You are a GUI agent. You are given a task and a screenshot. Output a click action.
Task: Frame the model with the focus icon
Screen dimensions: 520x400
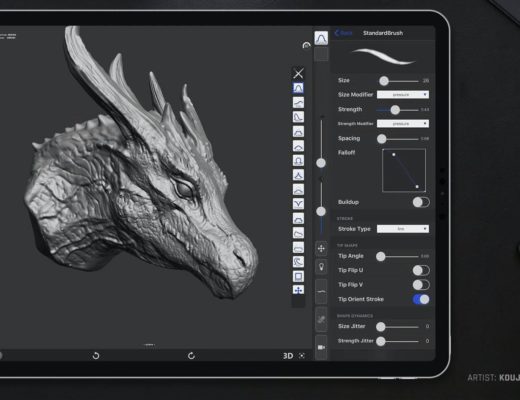[302, 356]
